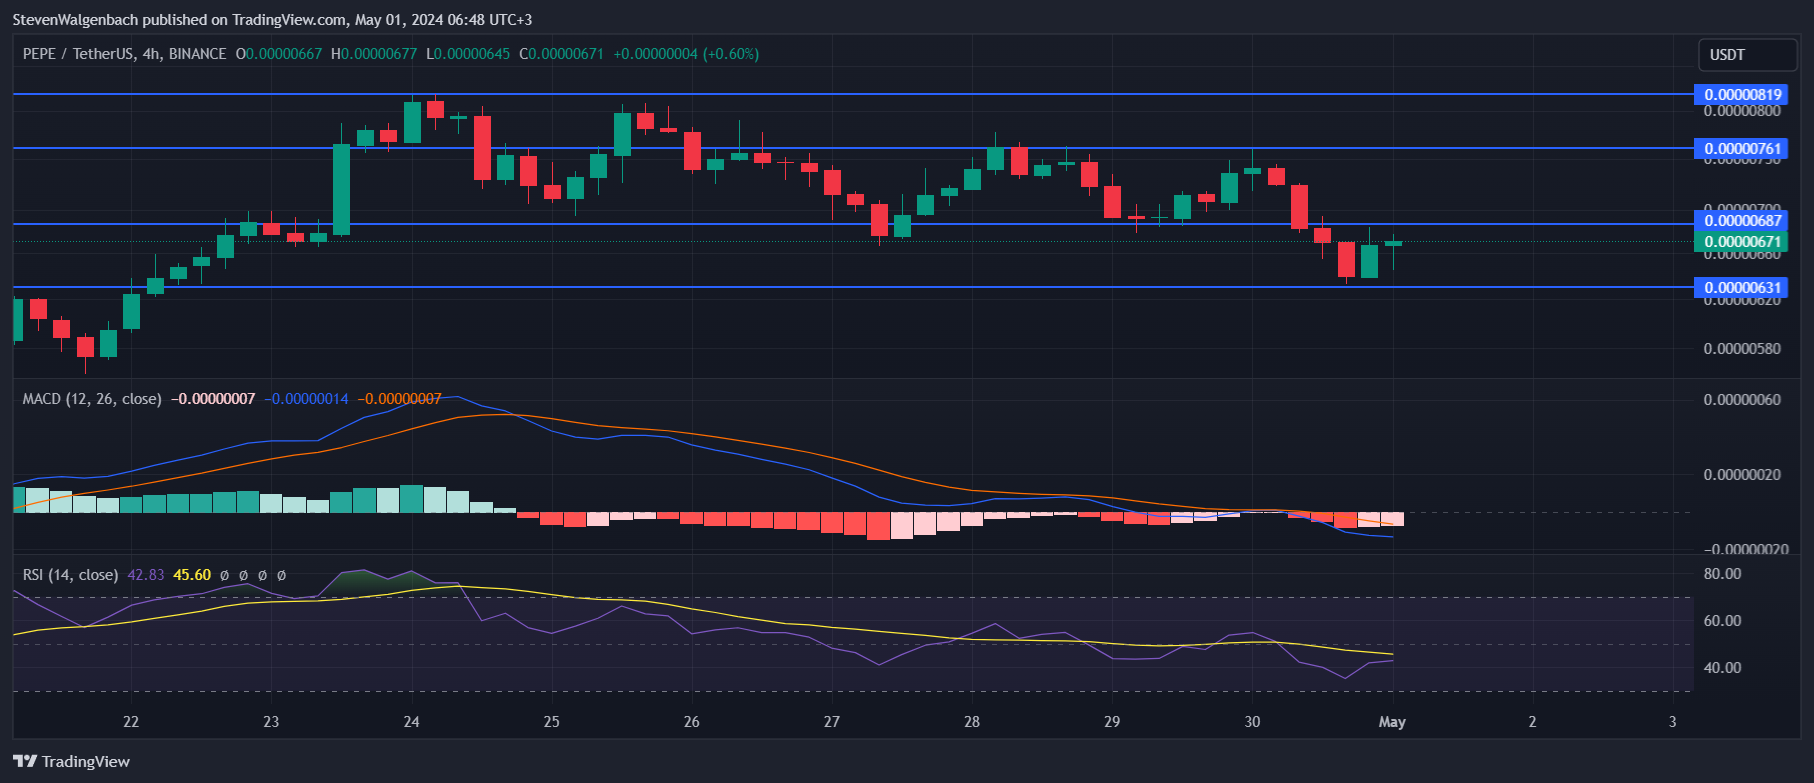Click the 0.00000060 MACD axis label
The image size is (1814, 783).
pos(1742,400)
